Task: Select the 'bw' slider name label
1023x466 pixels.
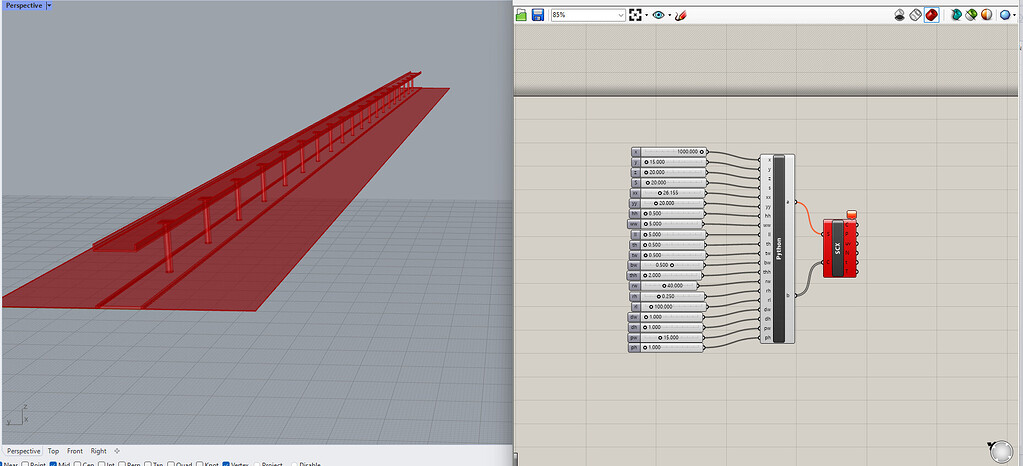Action: coord(633,266)
